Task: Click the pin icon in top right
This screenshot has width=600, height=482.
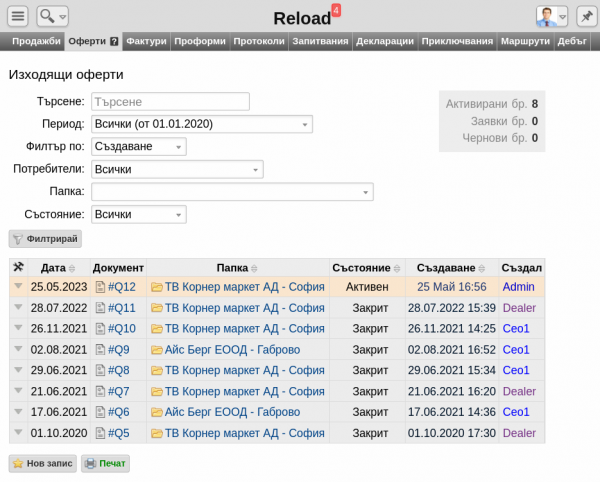Action: click(x=585, y=16)
